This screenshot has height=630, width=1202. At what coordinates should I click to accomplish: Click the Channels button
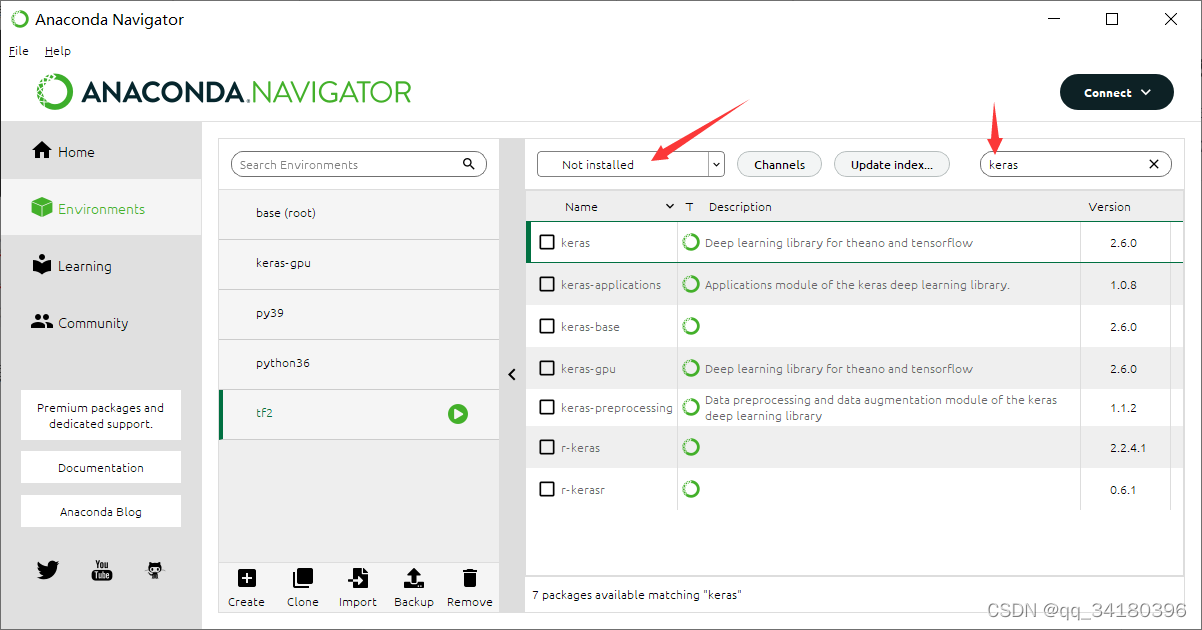[779, 164]
